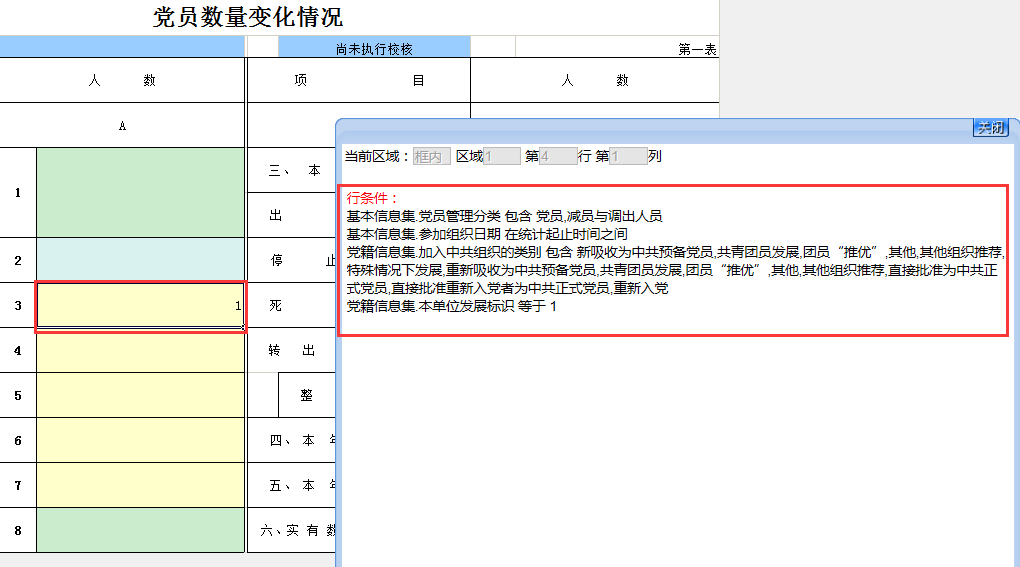The width and height of the screenshot is (1020, 567).
Task: Select the yellow cell in row 3 containing 1
Action: click(x=141, y=306)
